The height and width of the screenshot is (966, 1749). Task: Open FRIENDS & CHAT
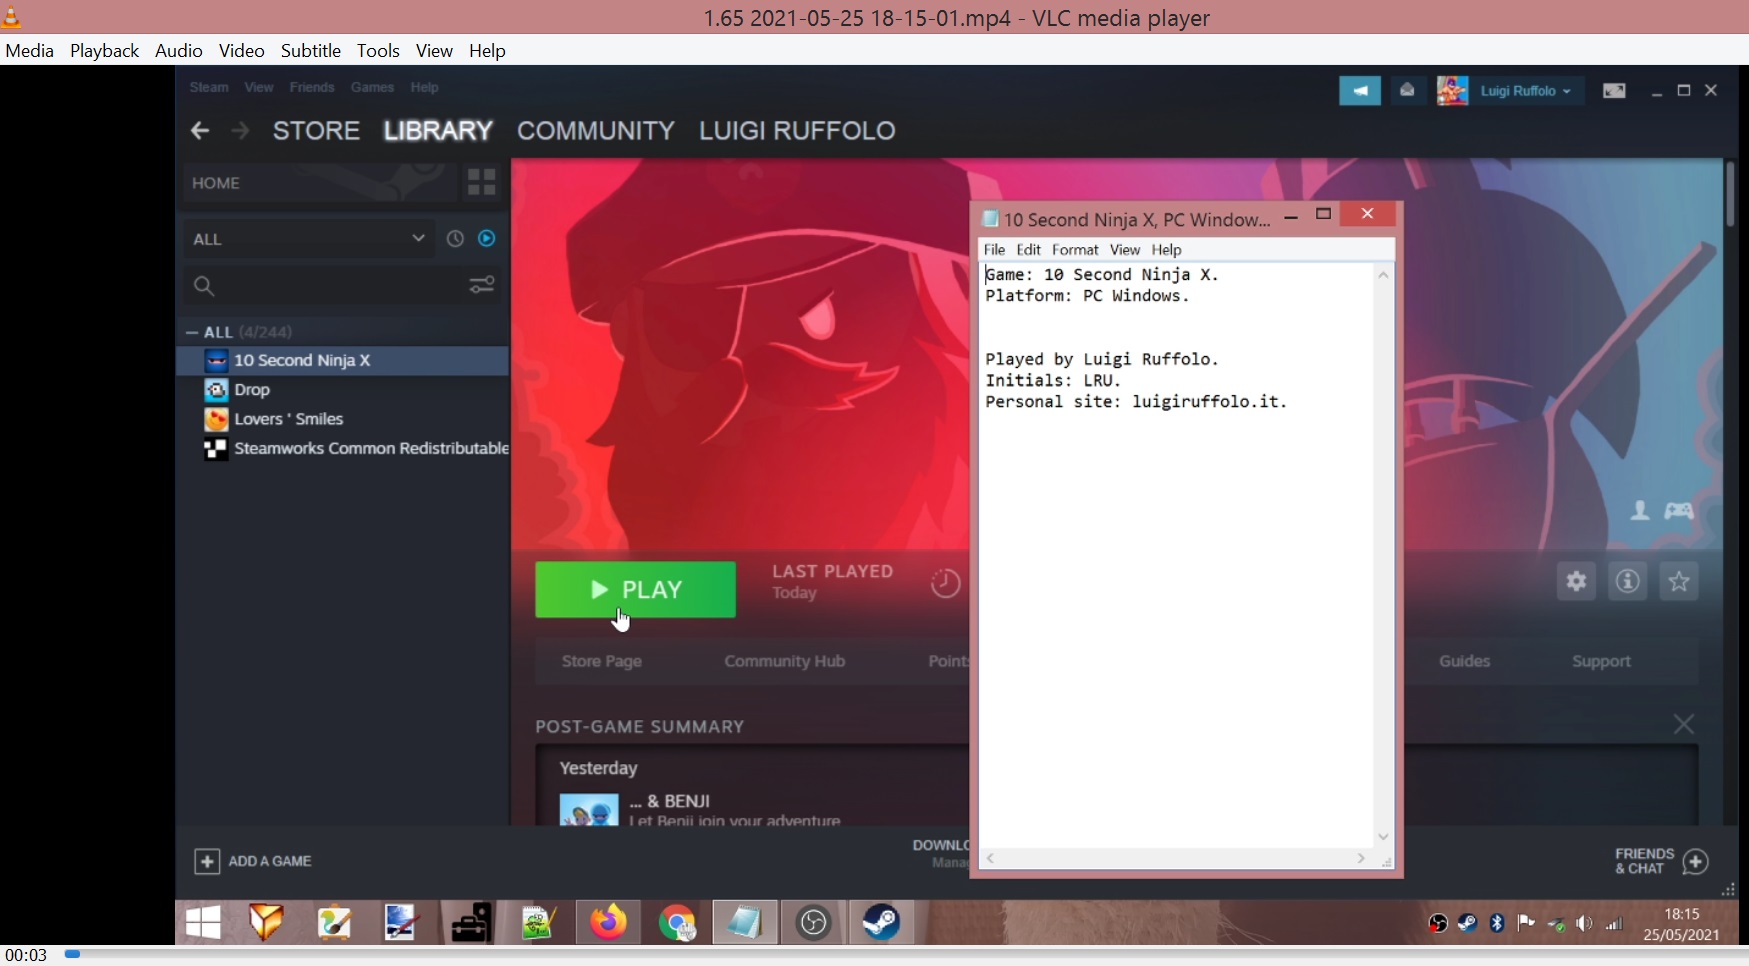click(1662, 861)
